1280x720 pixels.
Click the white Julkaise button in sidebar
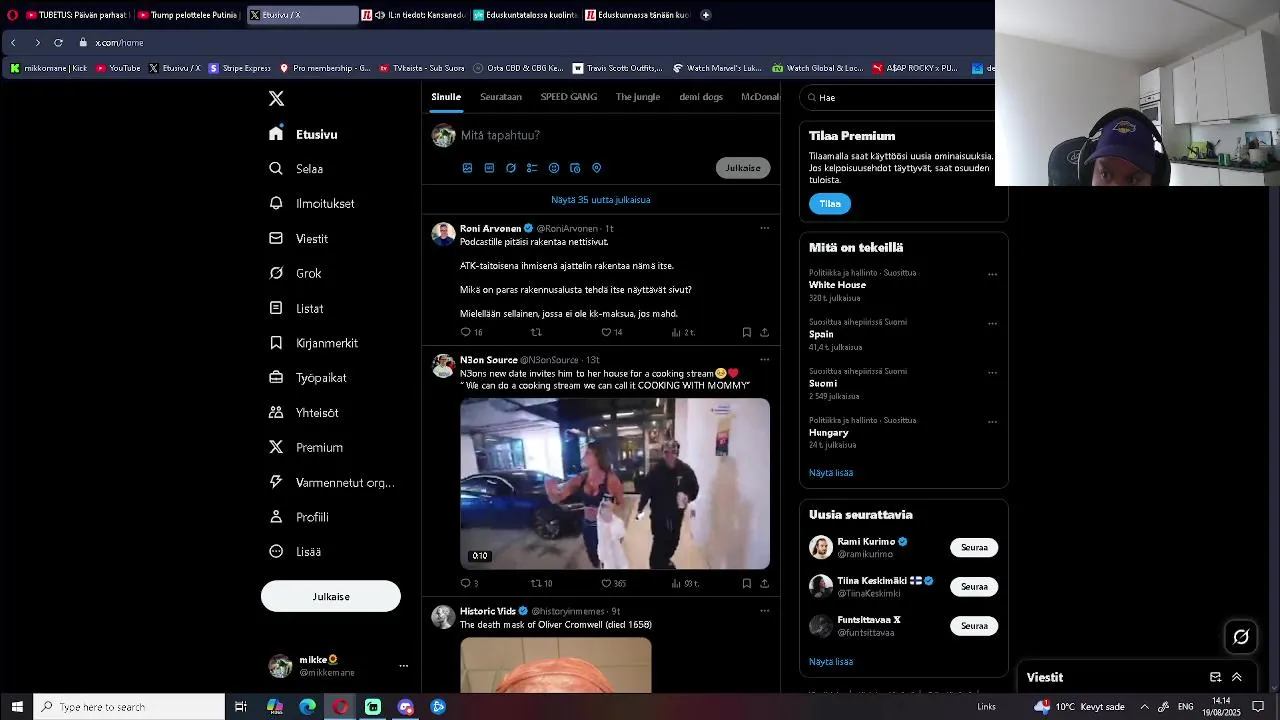331,596
